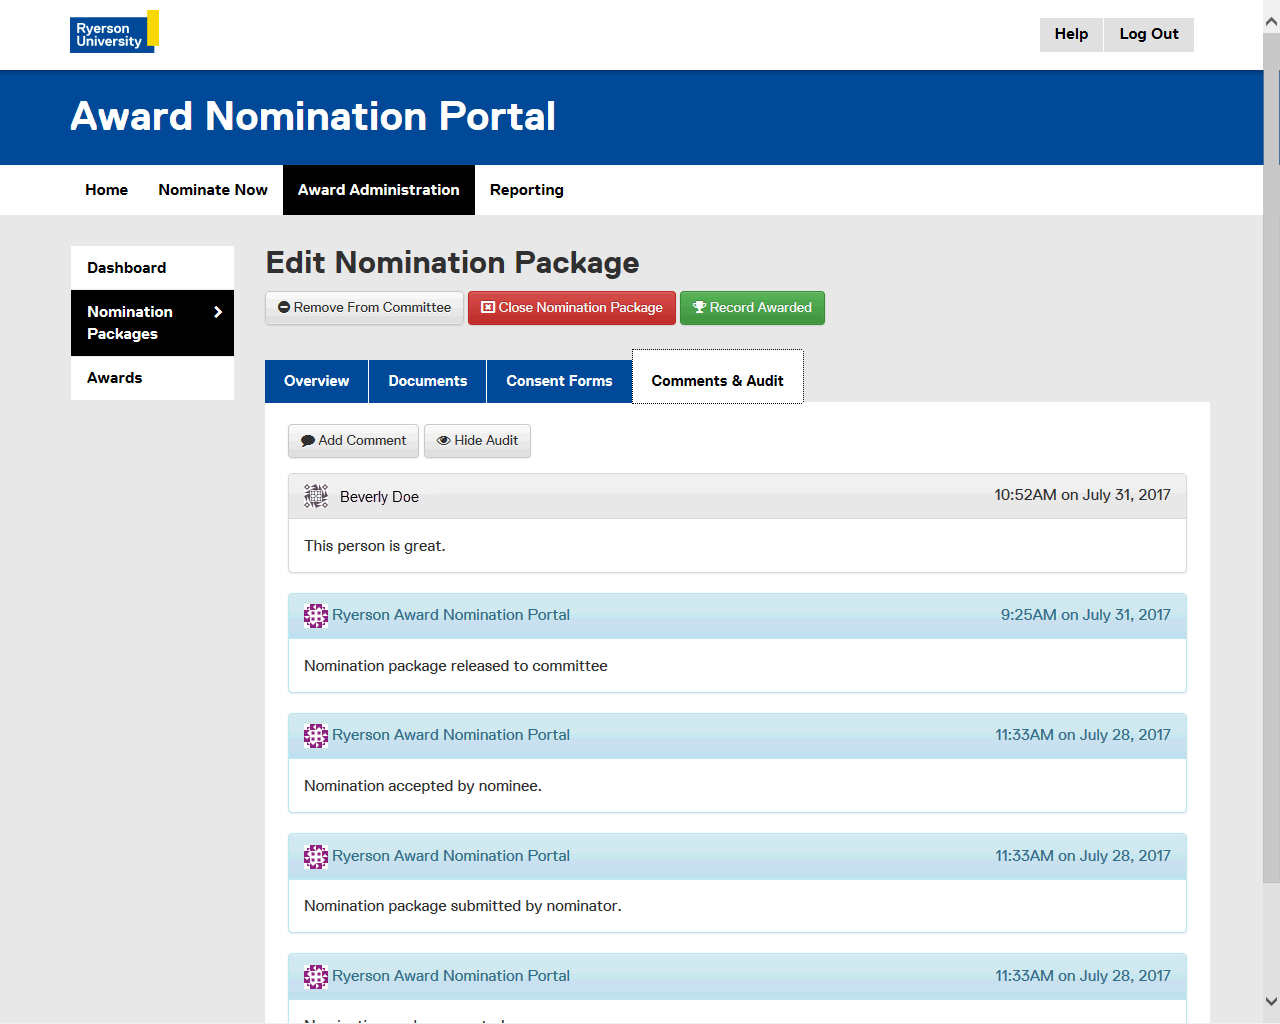
Task: Add a comment using Add Comment
Action: pos(353,441)
